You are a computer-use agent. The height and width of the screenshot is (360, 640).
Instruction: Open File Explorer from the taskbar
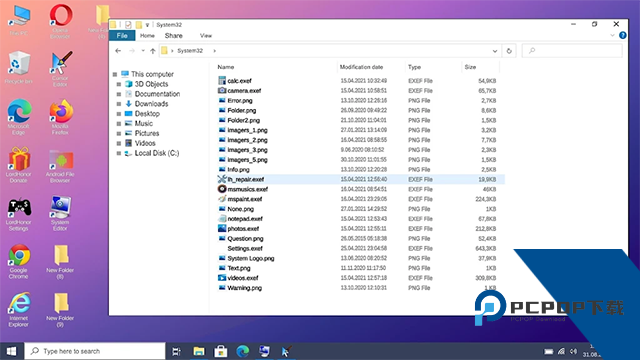[199, 351]
